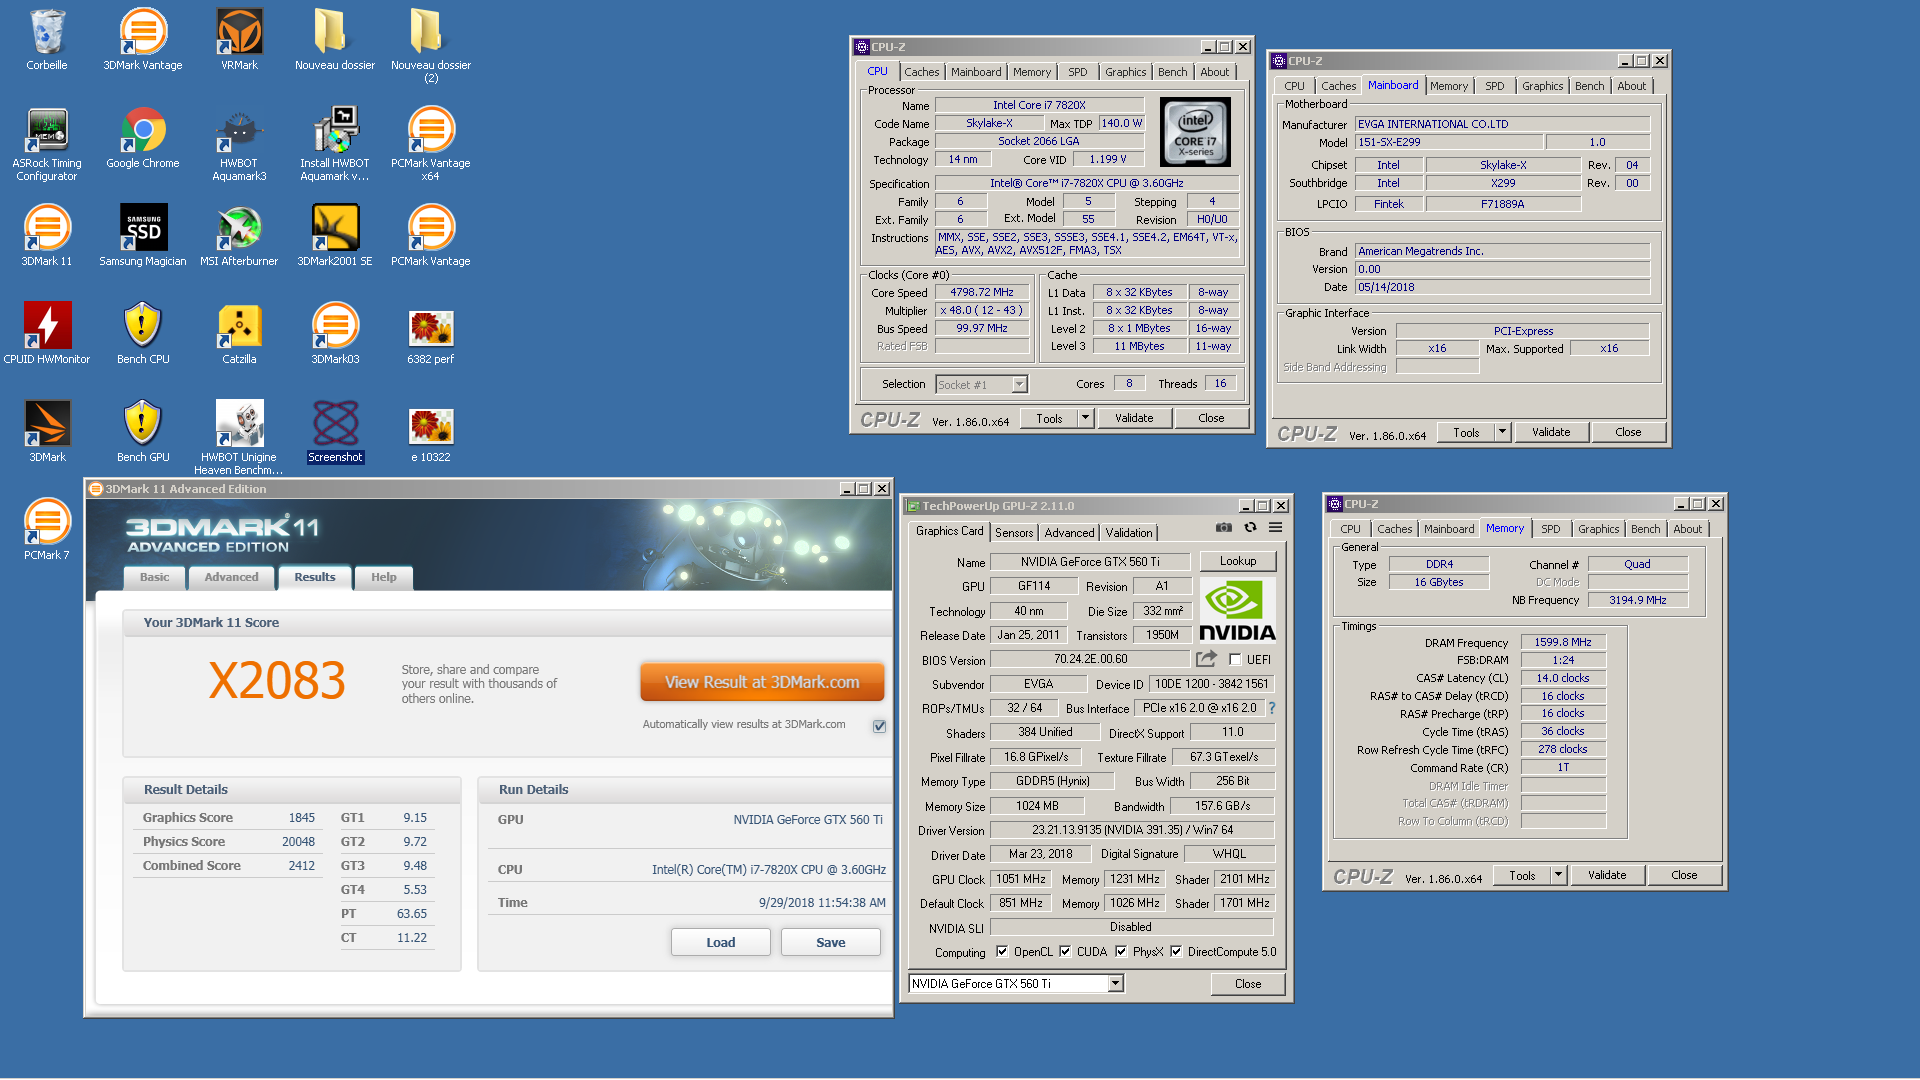Open the Nouveau dossier folder

coord(335,40)
